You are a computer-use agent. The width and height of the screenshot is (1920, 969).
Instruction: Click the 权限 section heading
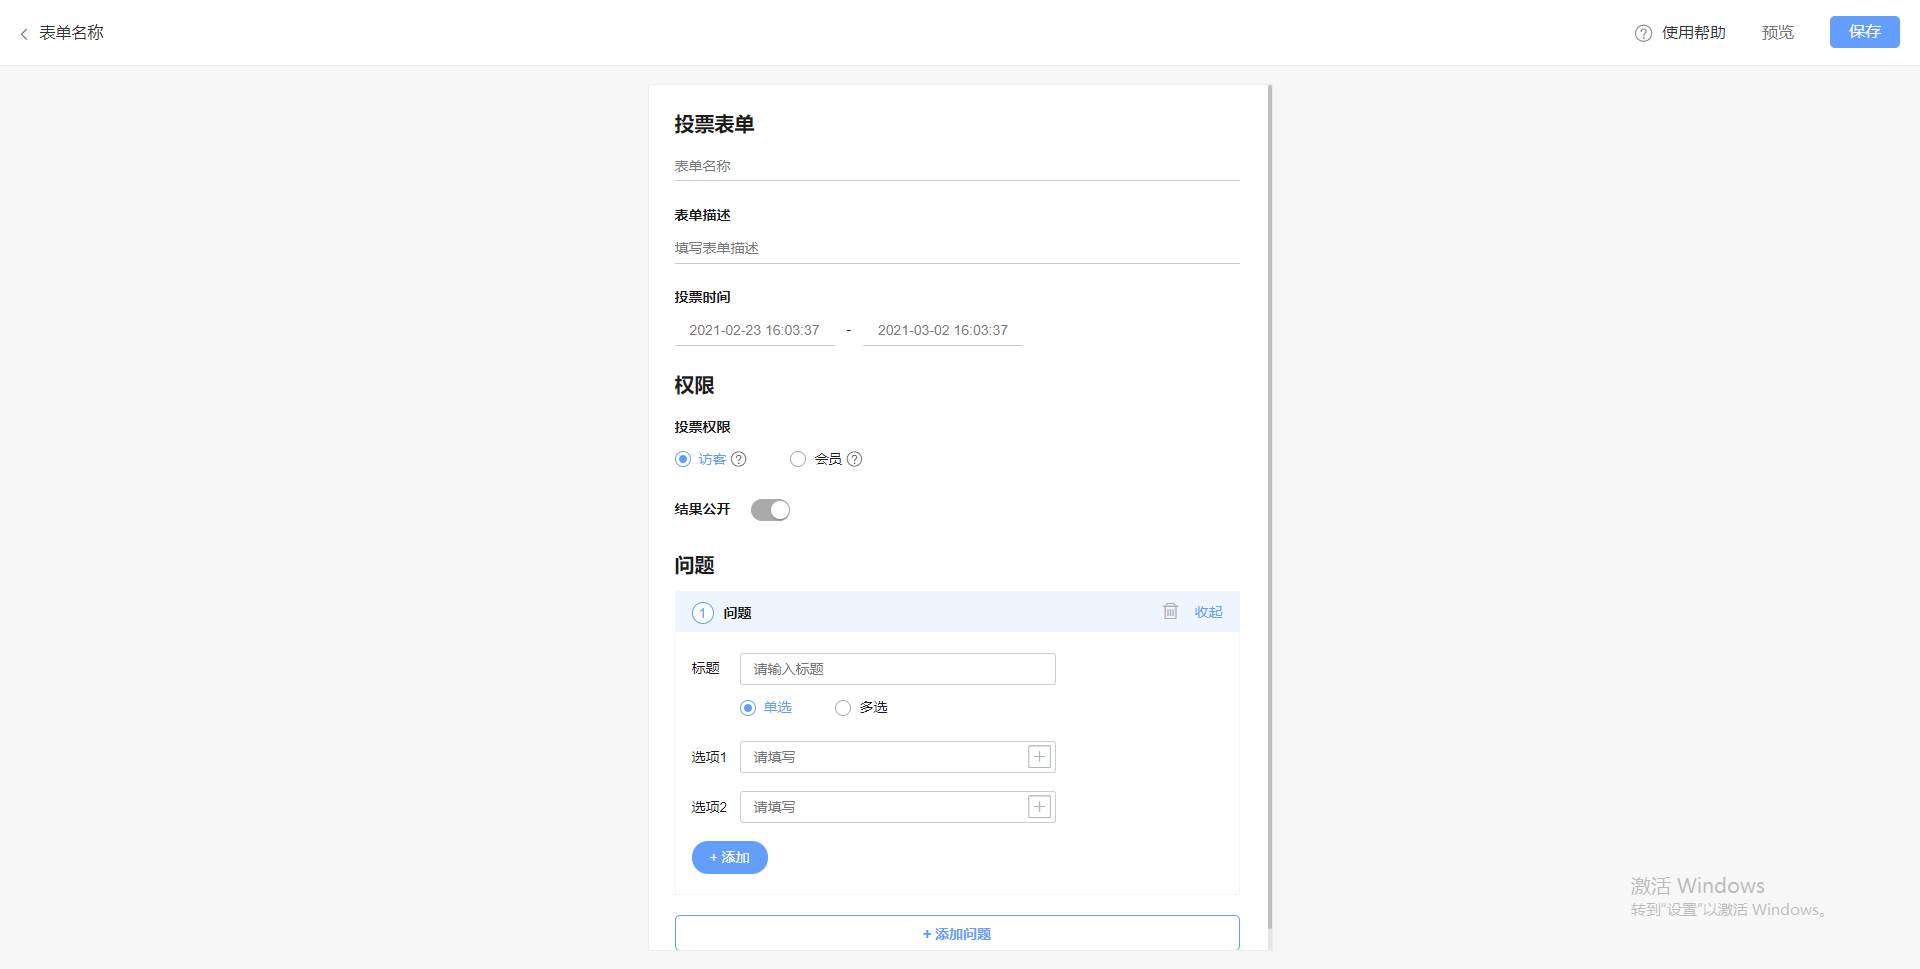tap(694, 385)
